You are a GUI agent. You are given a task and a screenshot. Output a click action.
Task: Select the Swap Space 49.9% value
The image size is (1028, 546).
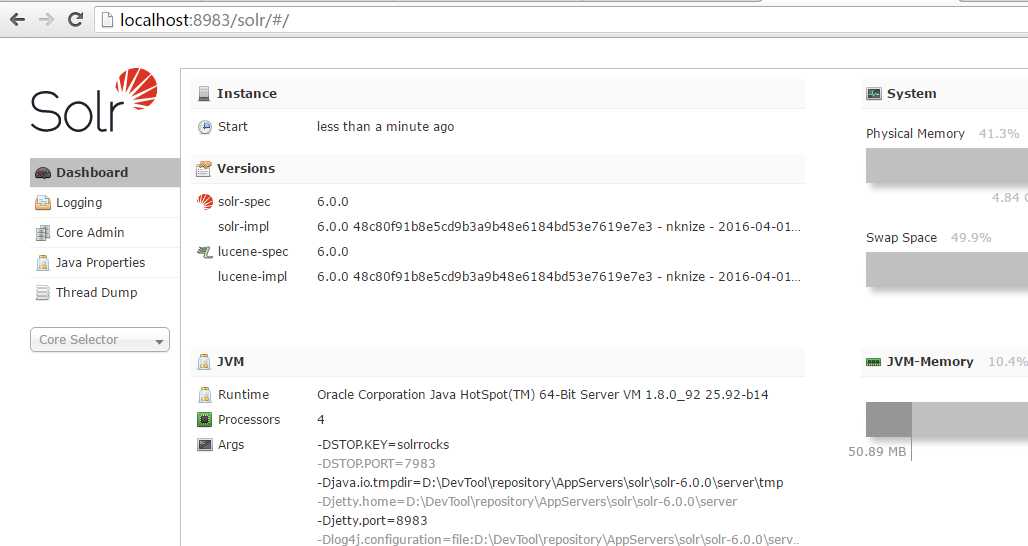[x=971, y=238]
